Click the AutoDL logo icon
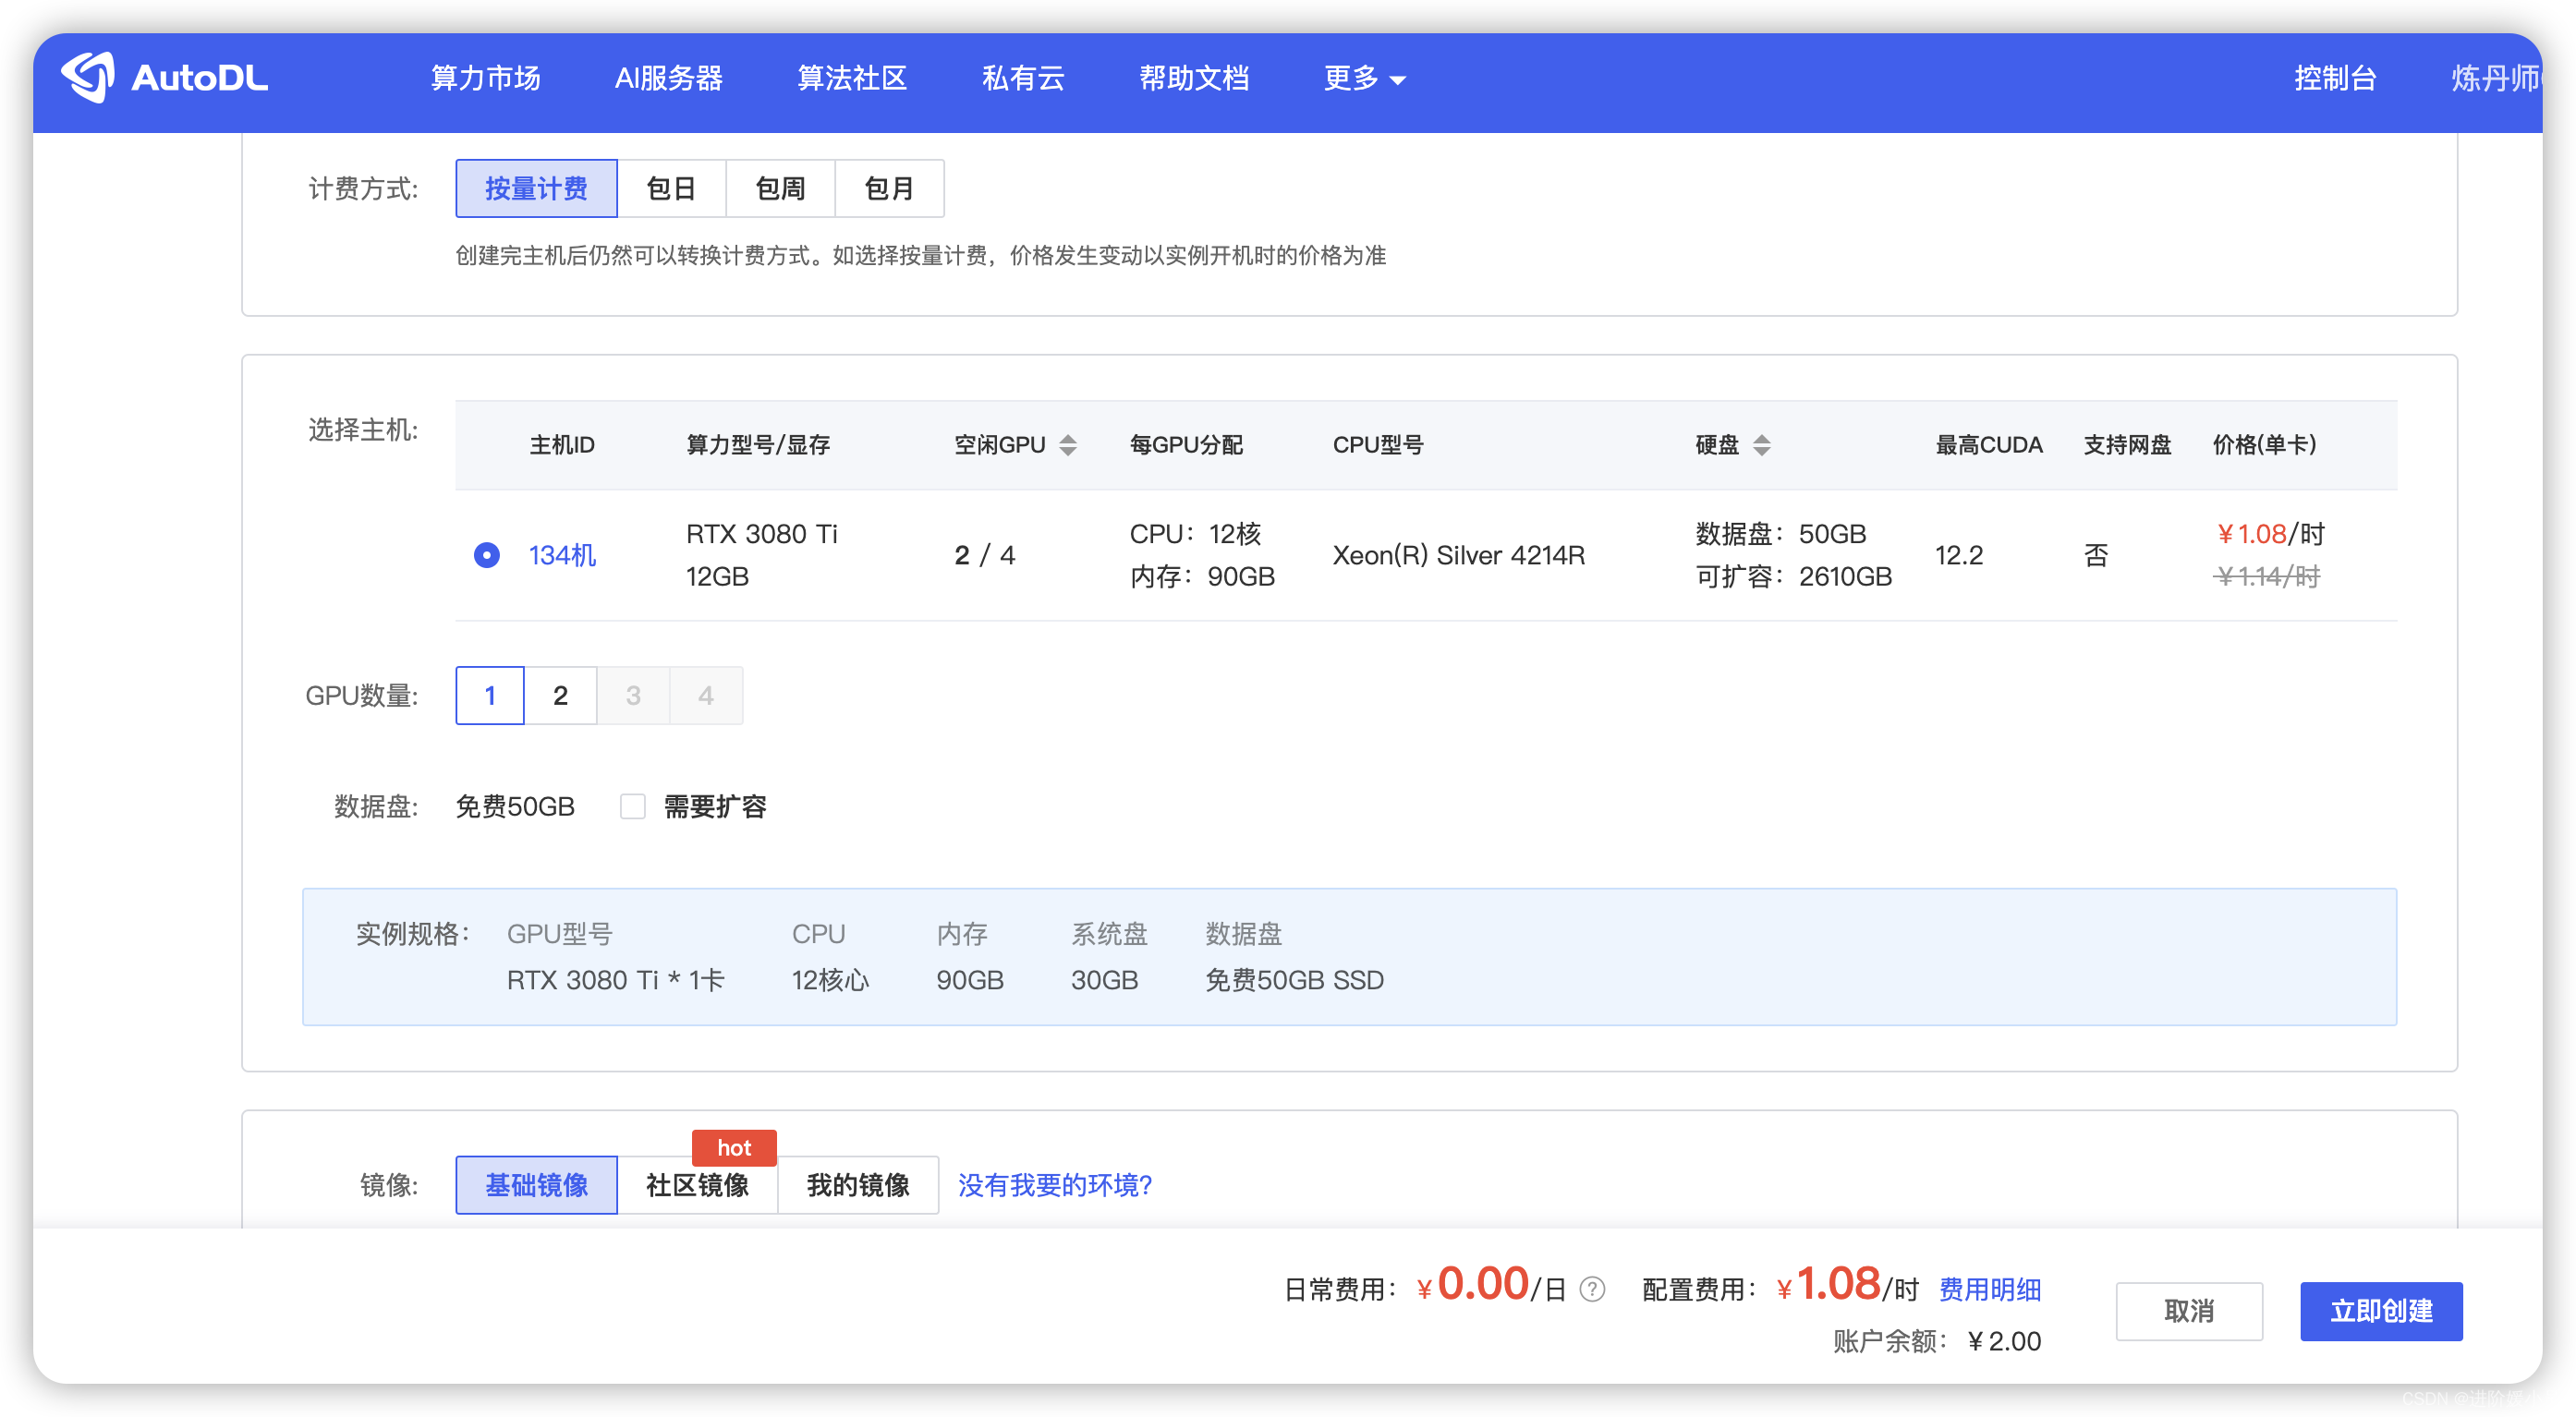Viewport: 2576px width, 1417px height. [x=88, y=77]
